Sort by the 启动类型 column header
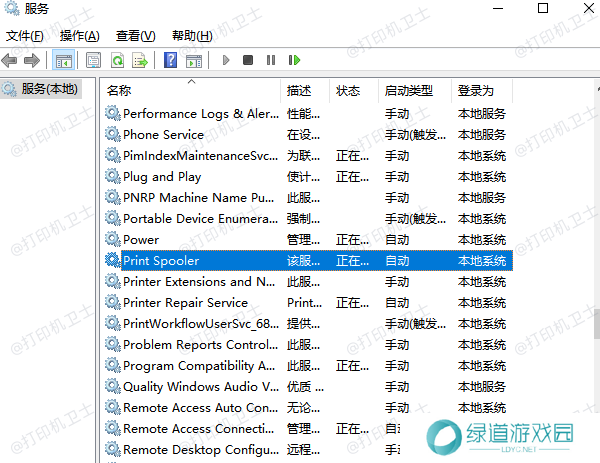600x463 pixels. coord(415,91)
